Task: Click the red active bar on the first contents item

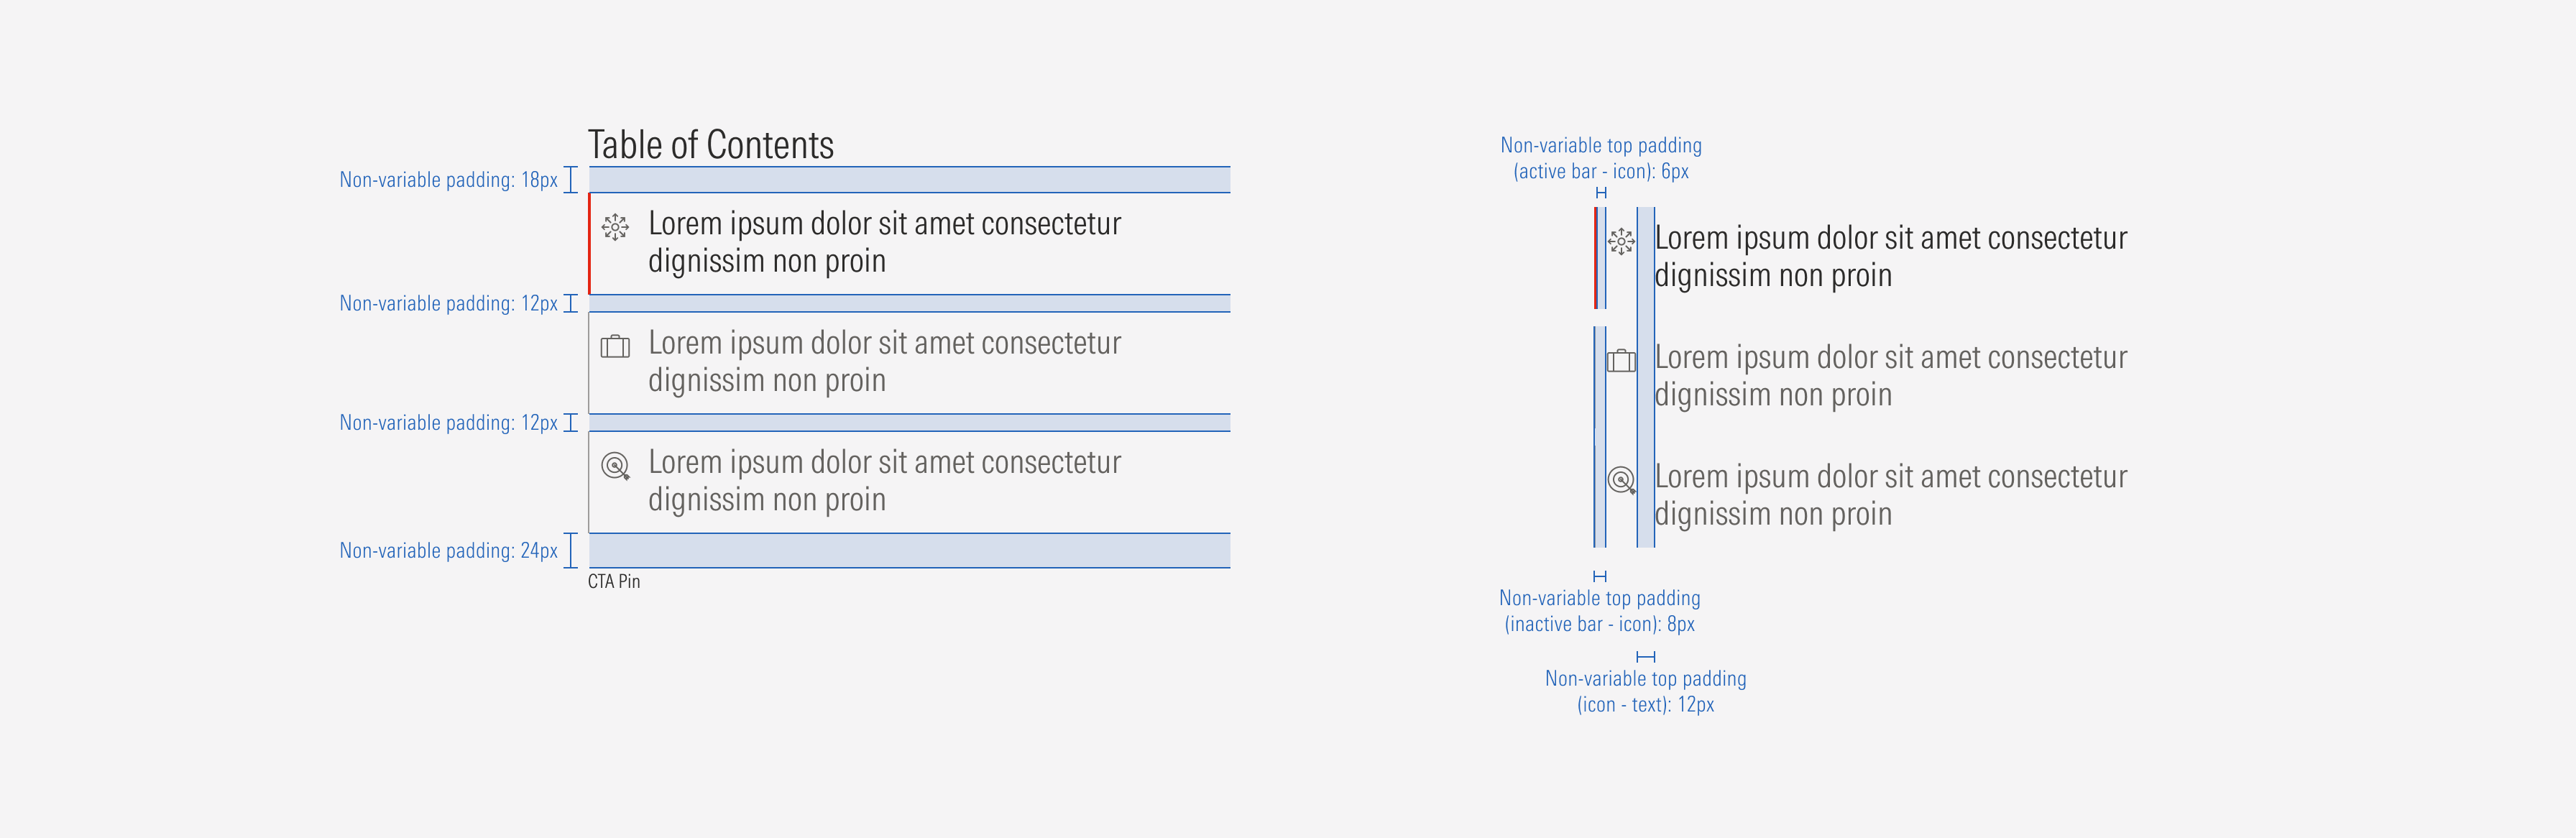Action: click(x=590, y=243)
